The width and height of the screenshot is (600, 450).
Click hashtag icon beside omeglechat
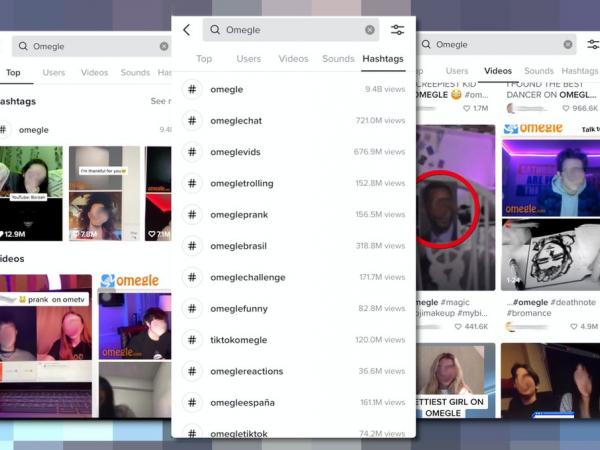(x=192, y=121)
